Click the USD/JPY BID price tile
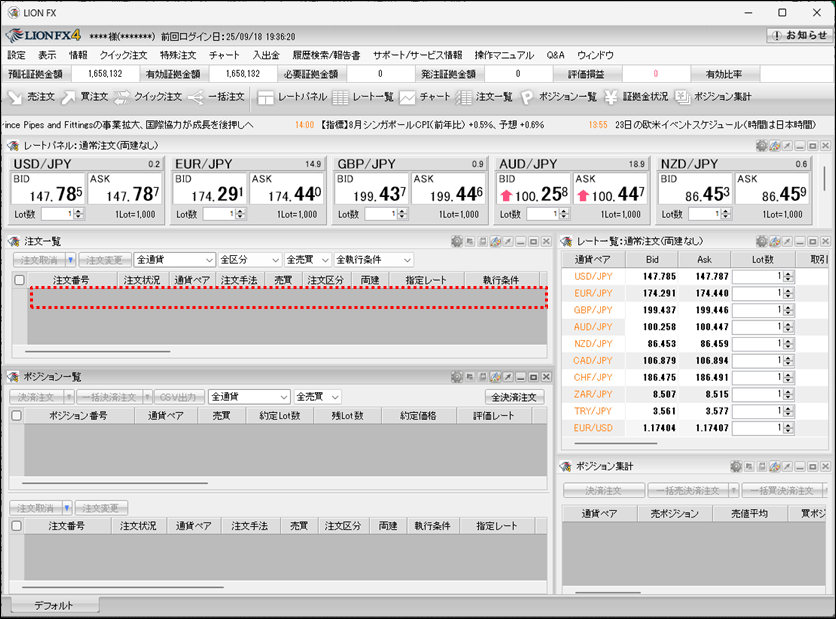Viewport: 836px width, 619px height. 50,191
